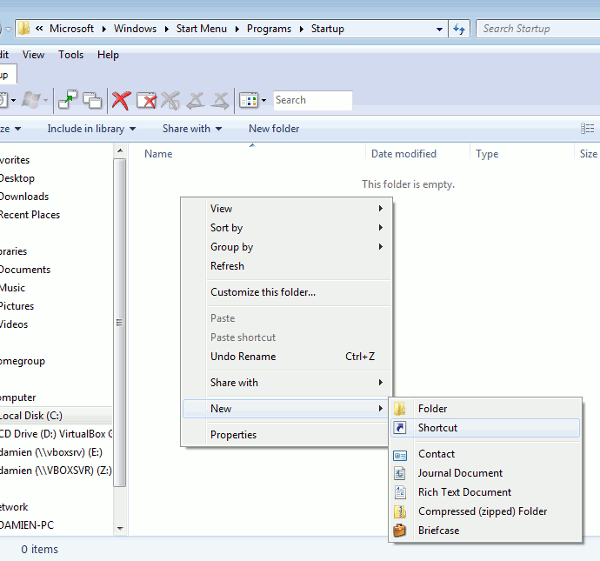Expand the Include in library dropdown
The width and height of the screenshot is (600, 561).
click(133, 129)
